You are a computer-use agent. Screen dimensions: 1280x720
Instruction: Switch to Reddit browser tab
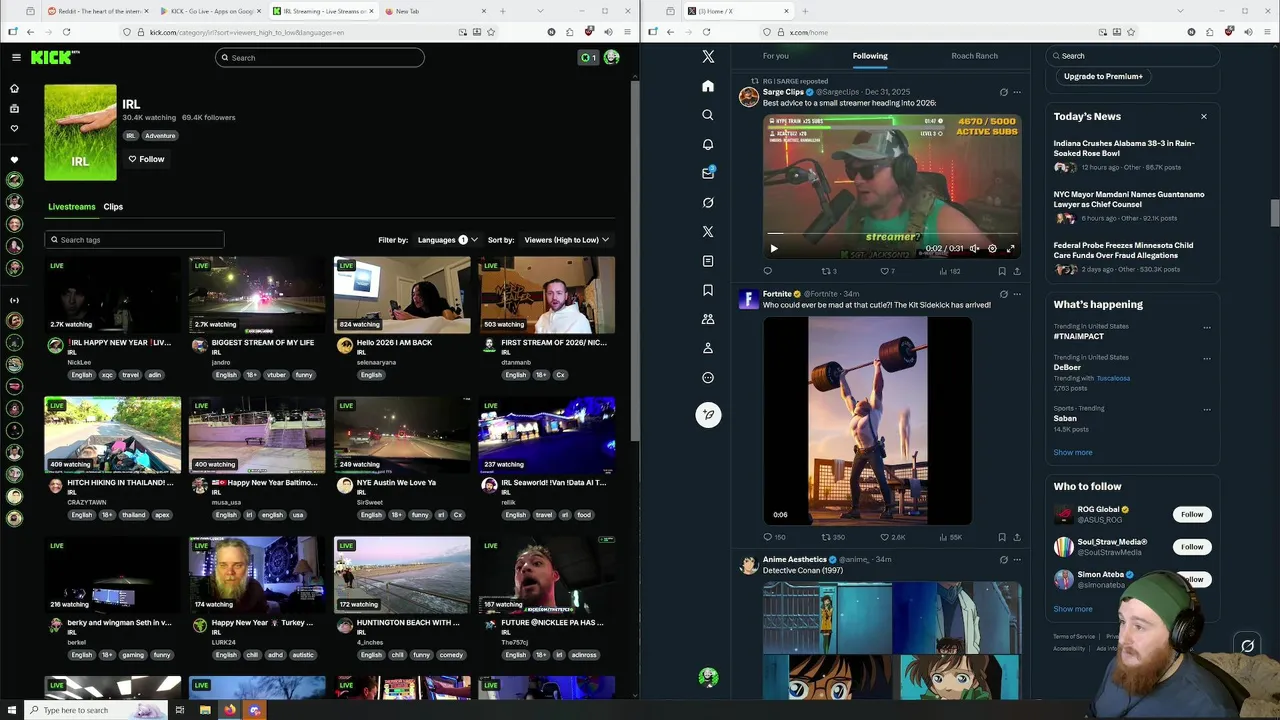pos(96,11)
